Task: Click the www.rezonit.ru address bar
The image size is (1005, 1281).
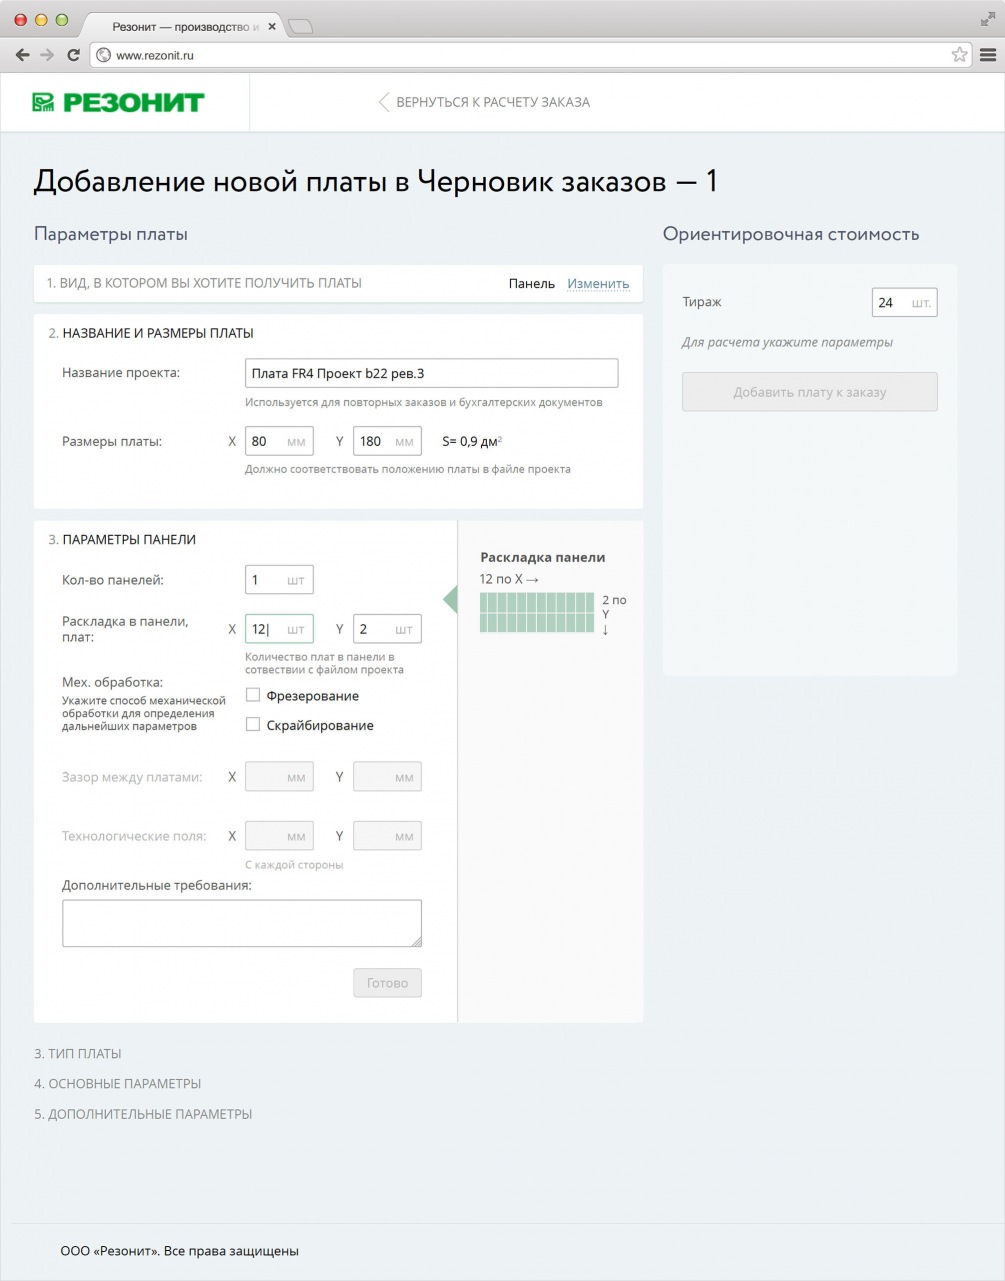Action: (530, 55)
